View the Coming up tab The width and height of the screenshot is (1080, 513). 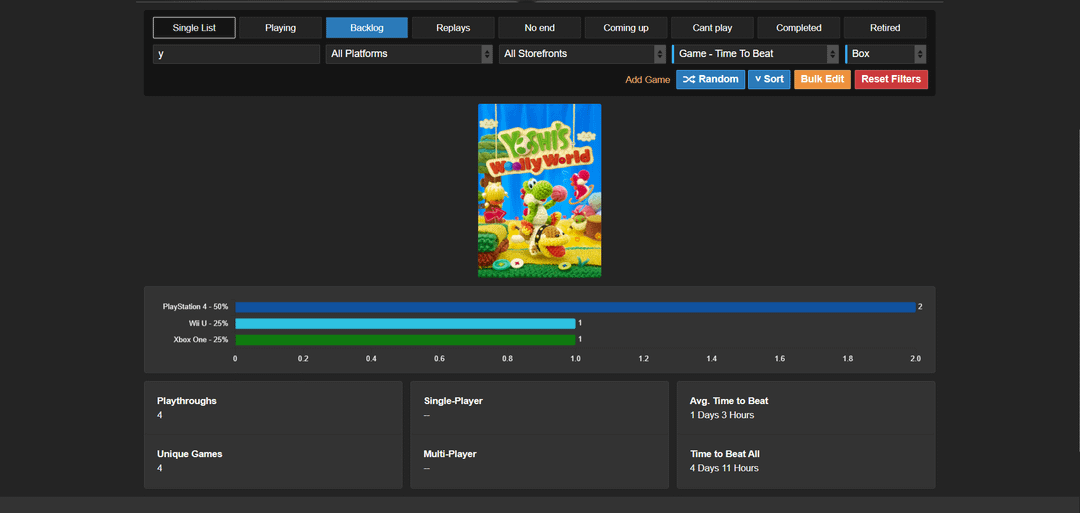(x=626, y=28)
